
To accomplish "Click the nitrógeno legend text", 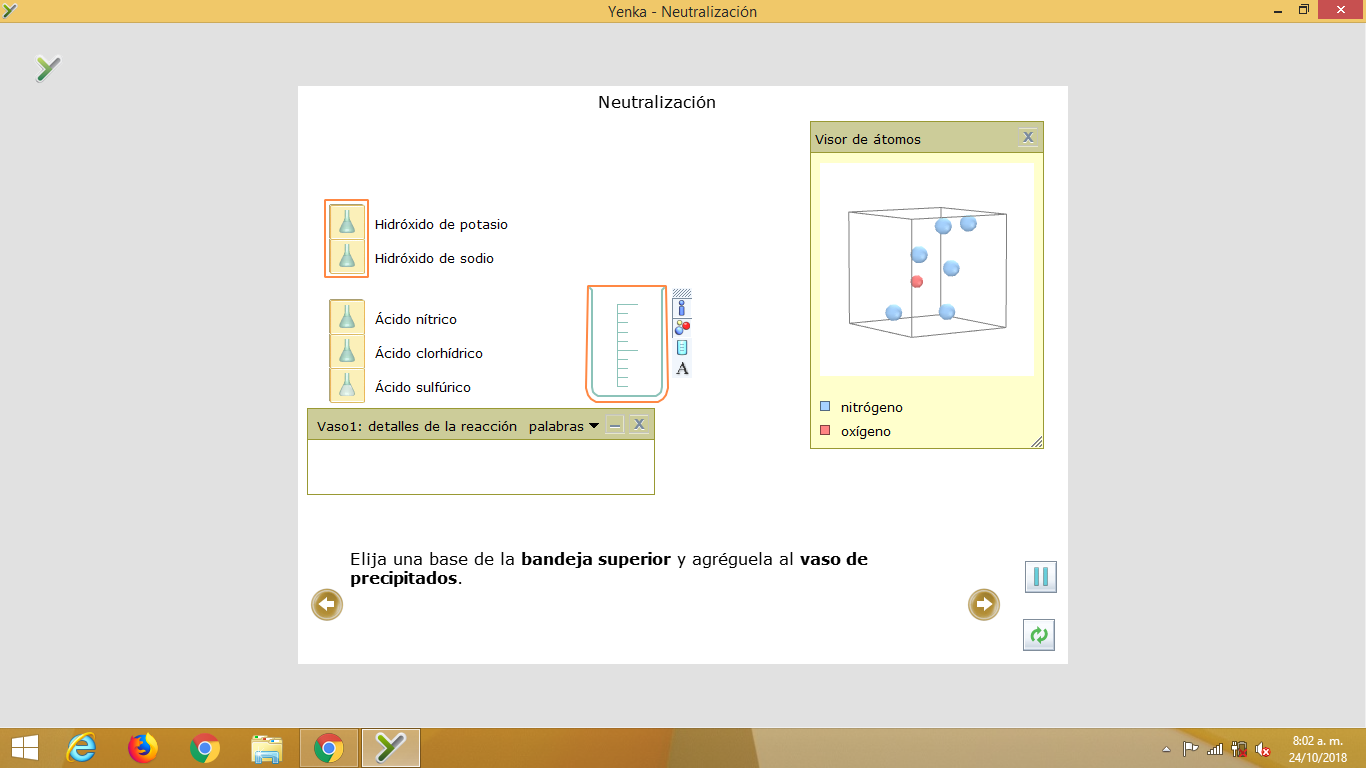I will tap(872, 408).
